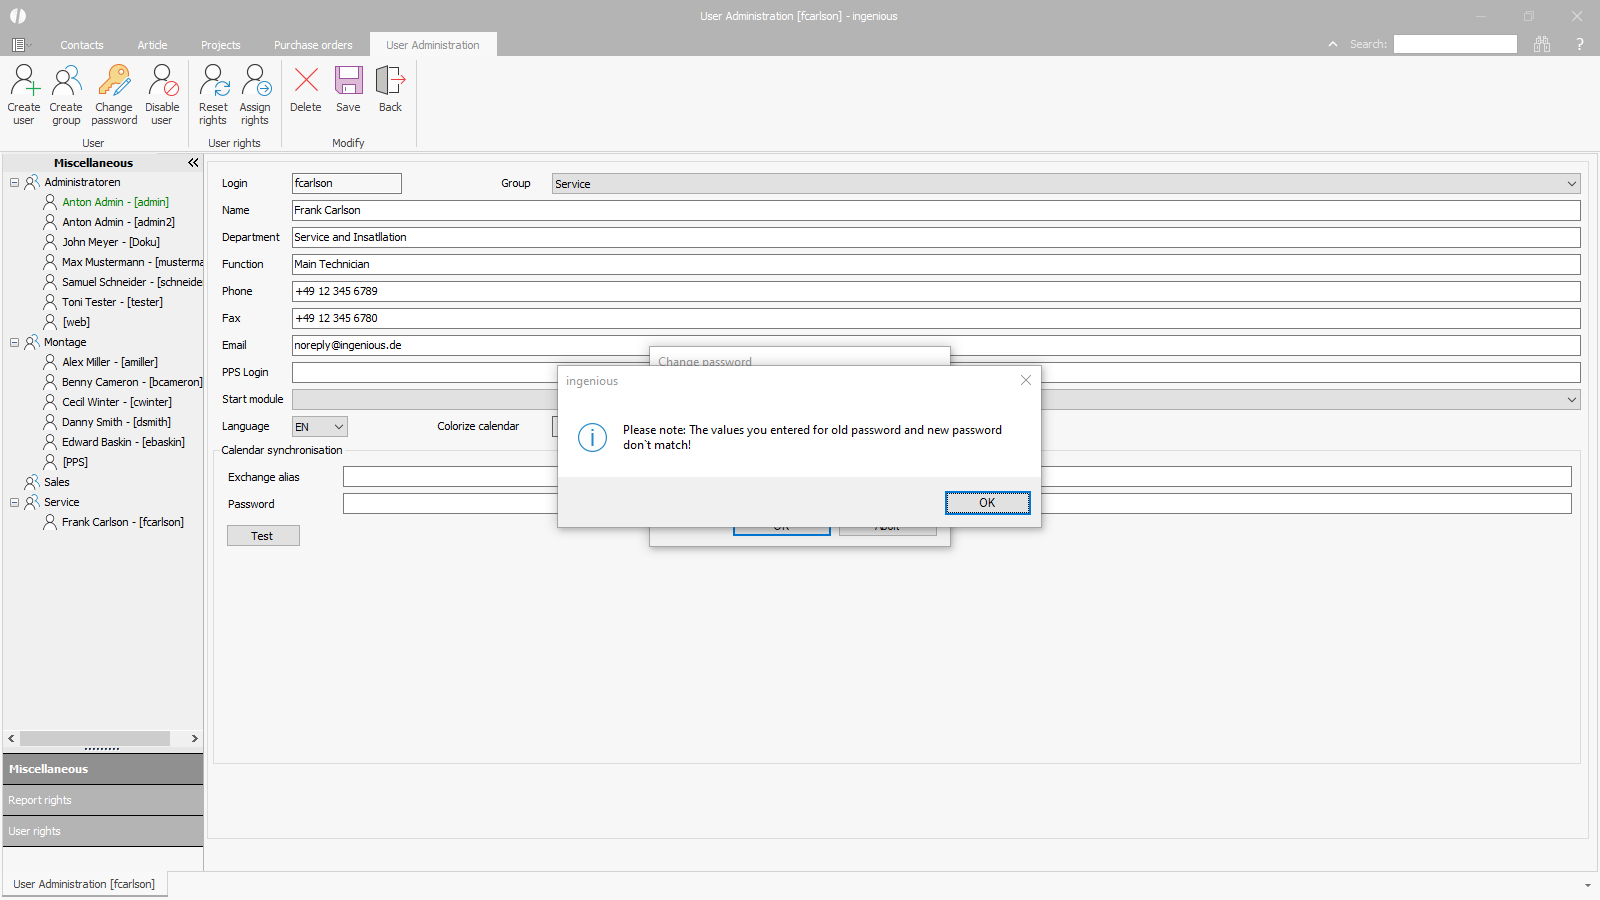Close the ingenious message dialog
Screen dimensions: 1600x900
(x=1025, y=380)
